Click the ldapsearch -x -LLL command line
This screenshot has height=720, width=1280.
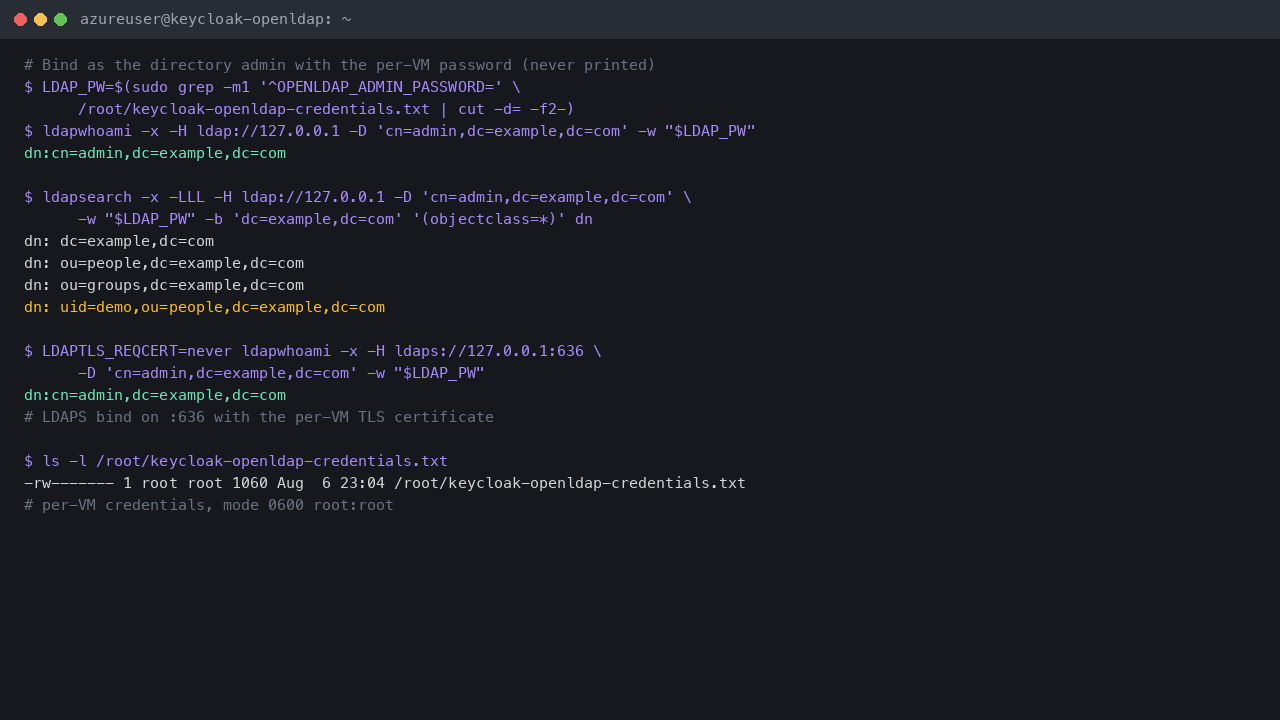[358, 197]
